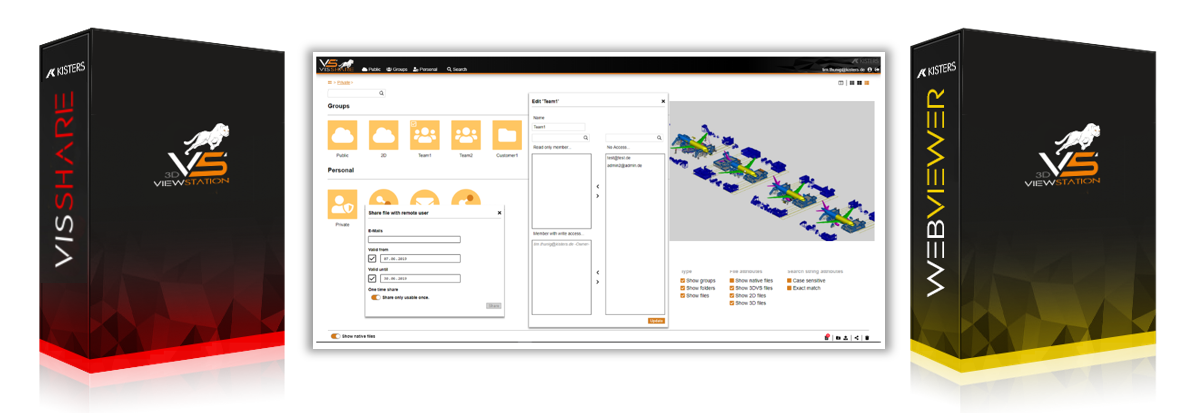Uncheck the Show groups checkbox
This screenshot has height=413, width=1191.
tap(683, 281)
